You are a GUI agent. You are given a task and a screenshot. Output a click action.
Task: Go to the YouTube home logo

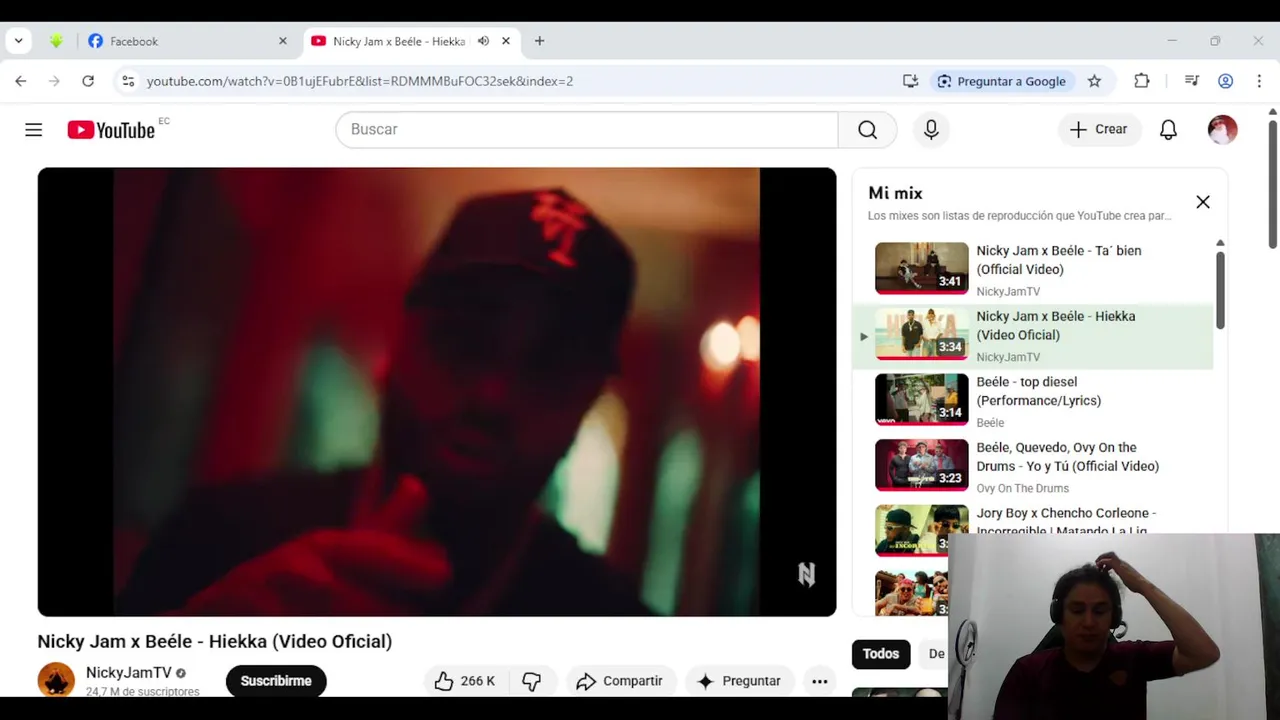click(111, 130)
